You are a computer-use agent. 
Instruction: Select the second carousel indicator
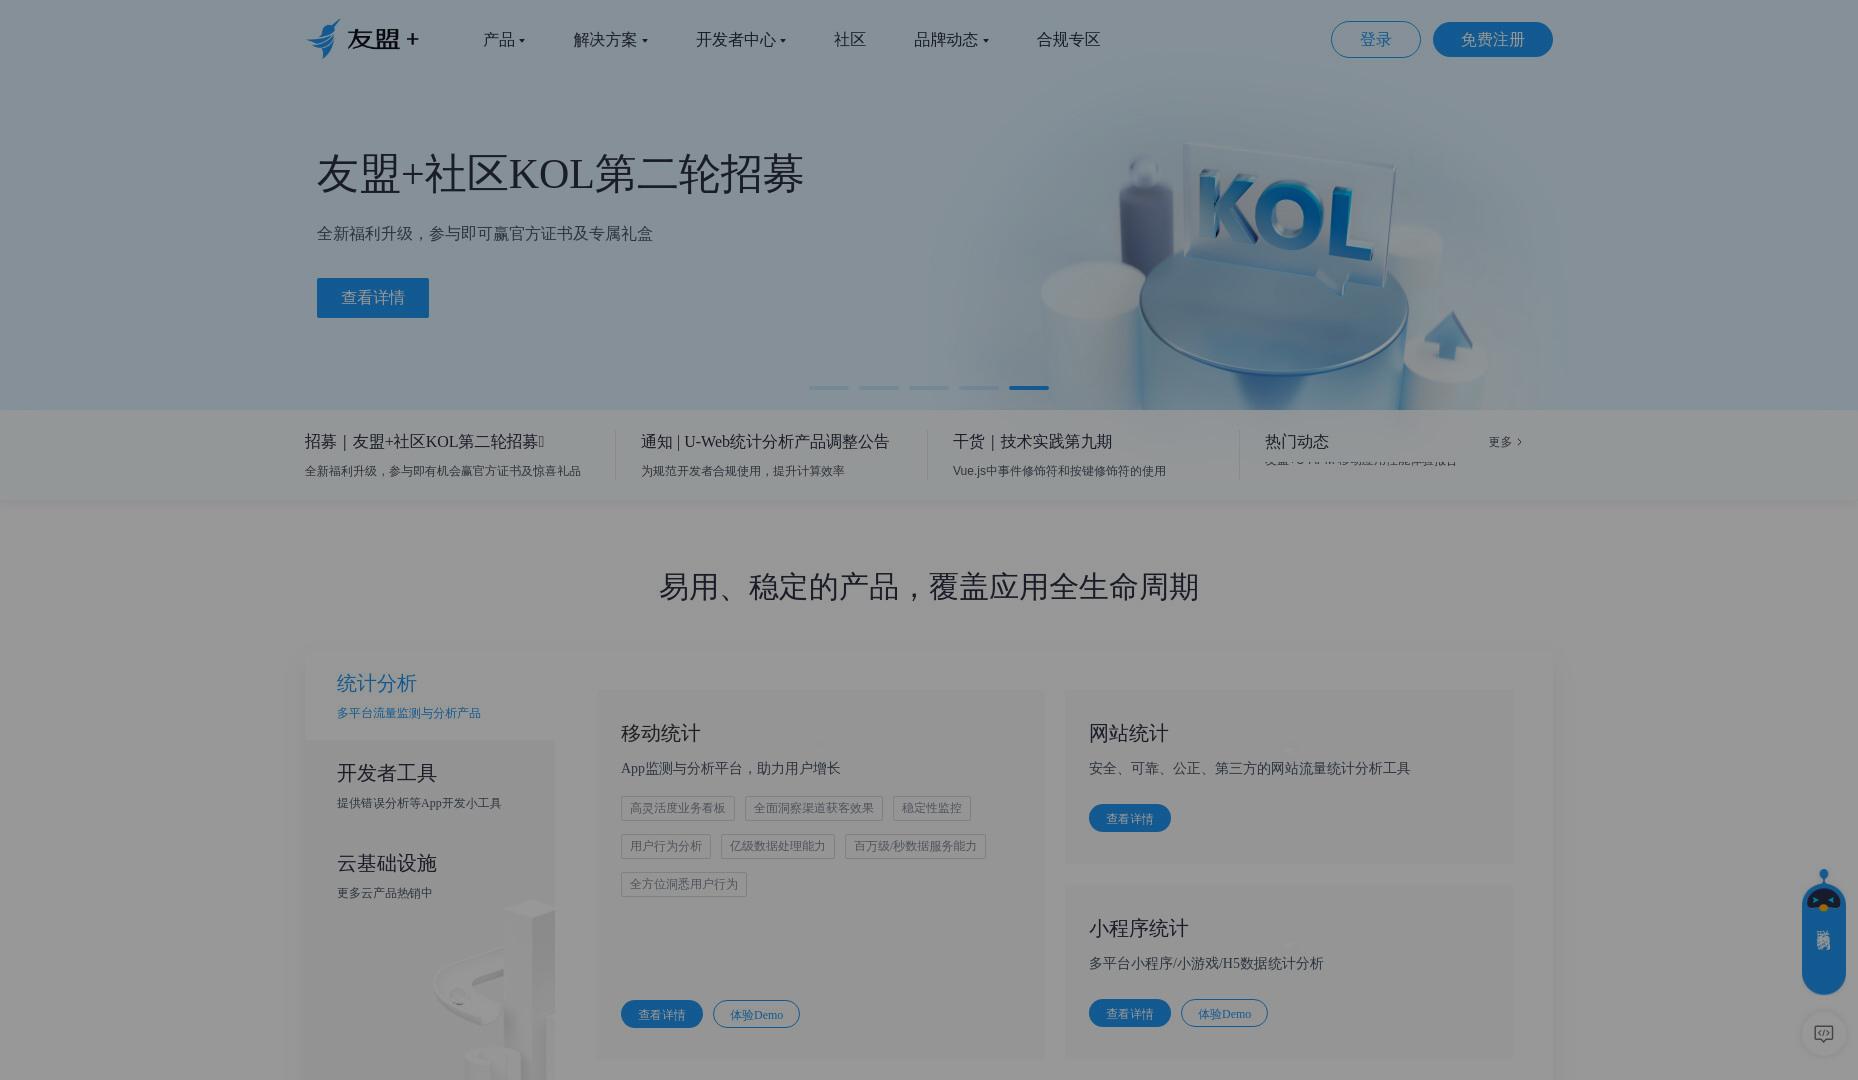[879, 387]
